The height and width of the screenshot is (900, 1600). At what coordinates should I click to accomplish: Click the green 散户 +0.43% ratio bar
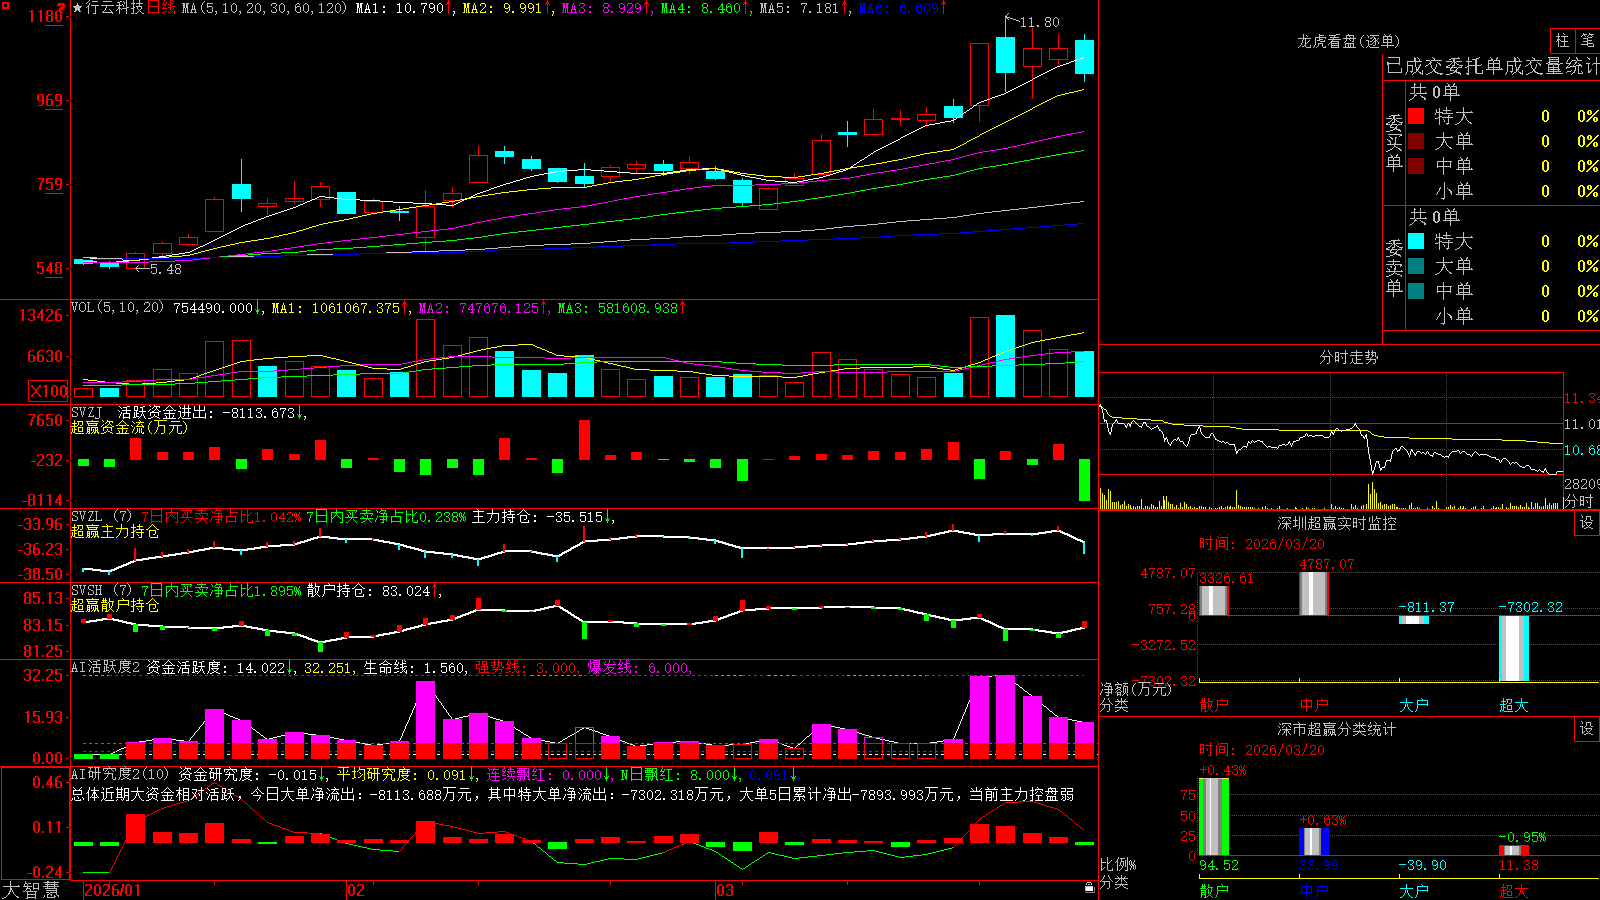(1213, 817)
